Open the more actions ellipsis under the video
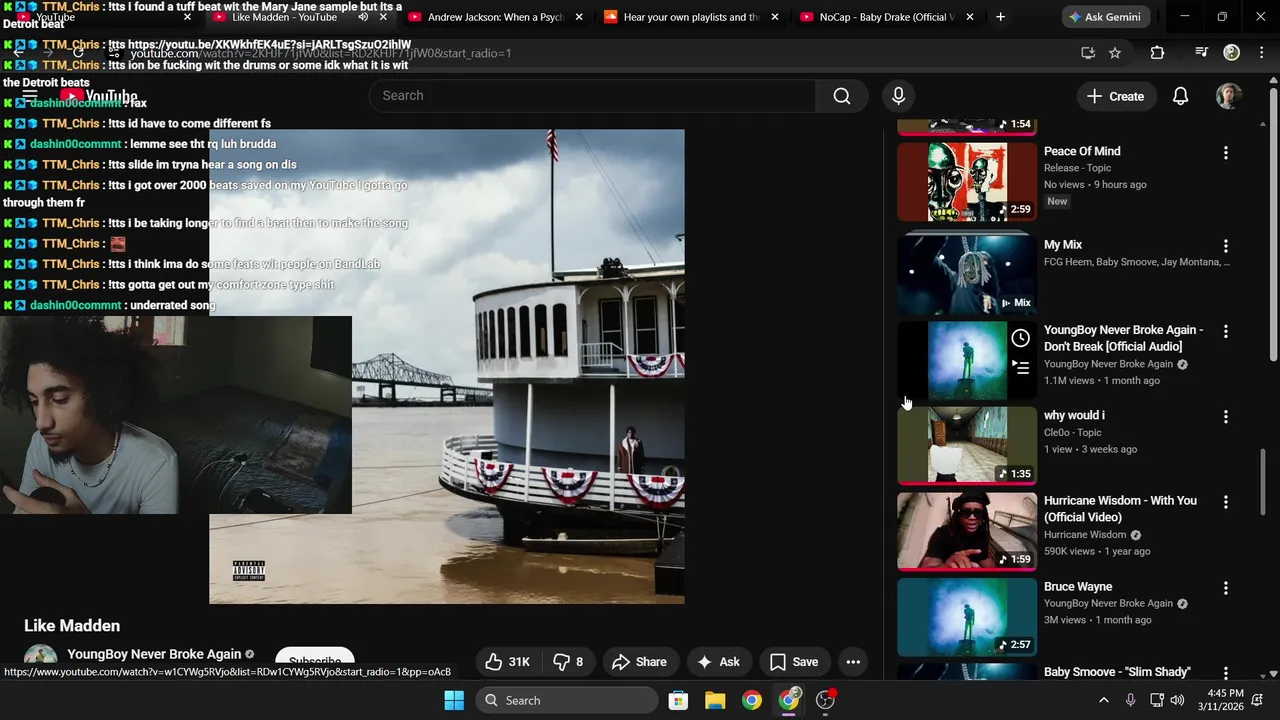The width and height of the screenshot is (1280, 720). tap(853, 662)
